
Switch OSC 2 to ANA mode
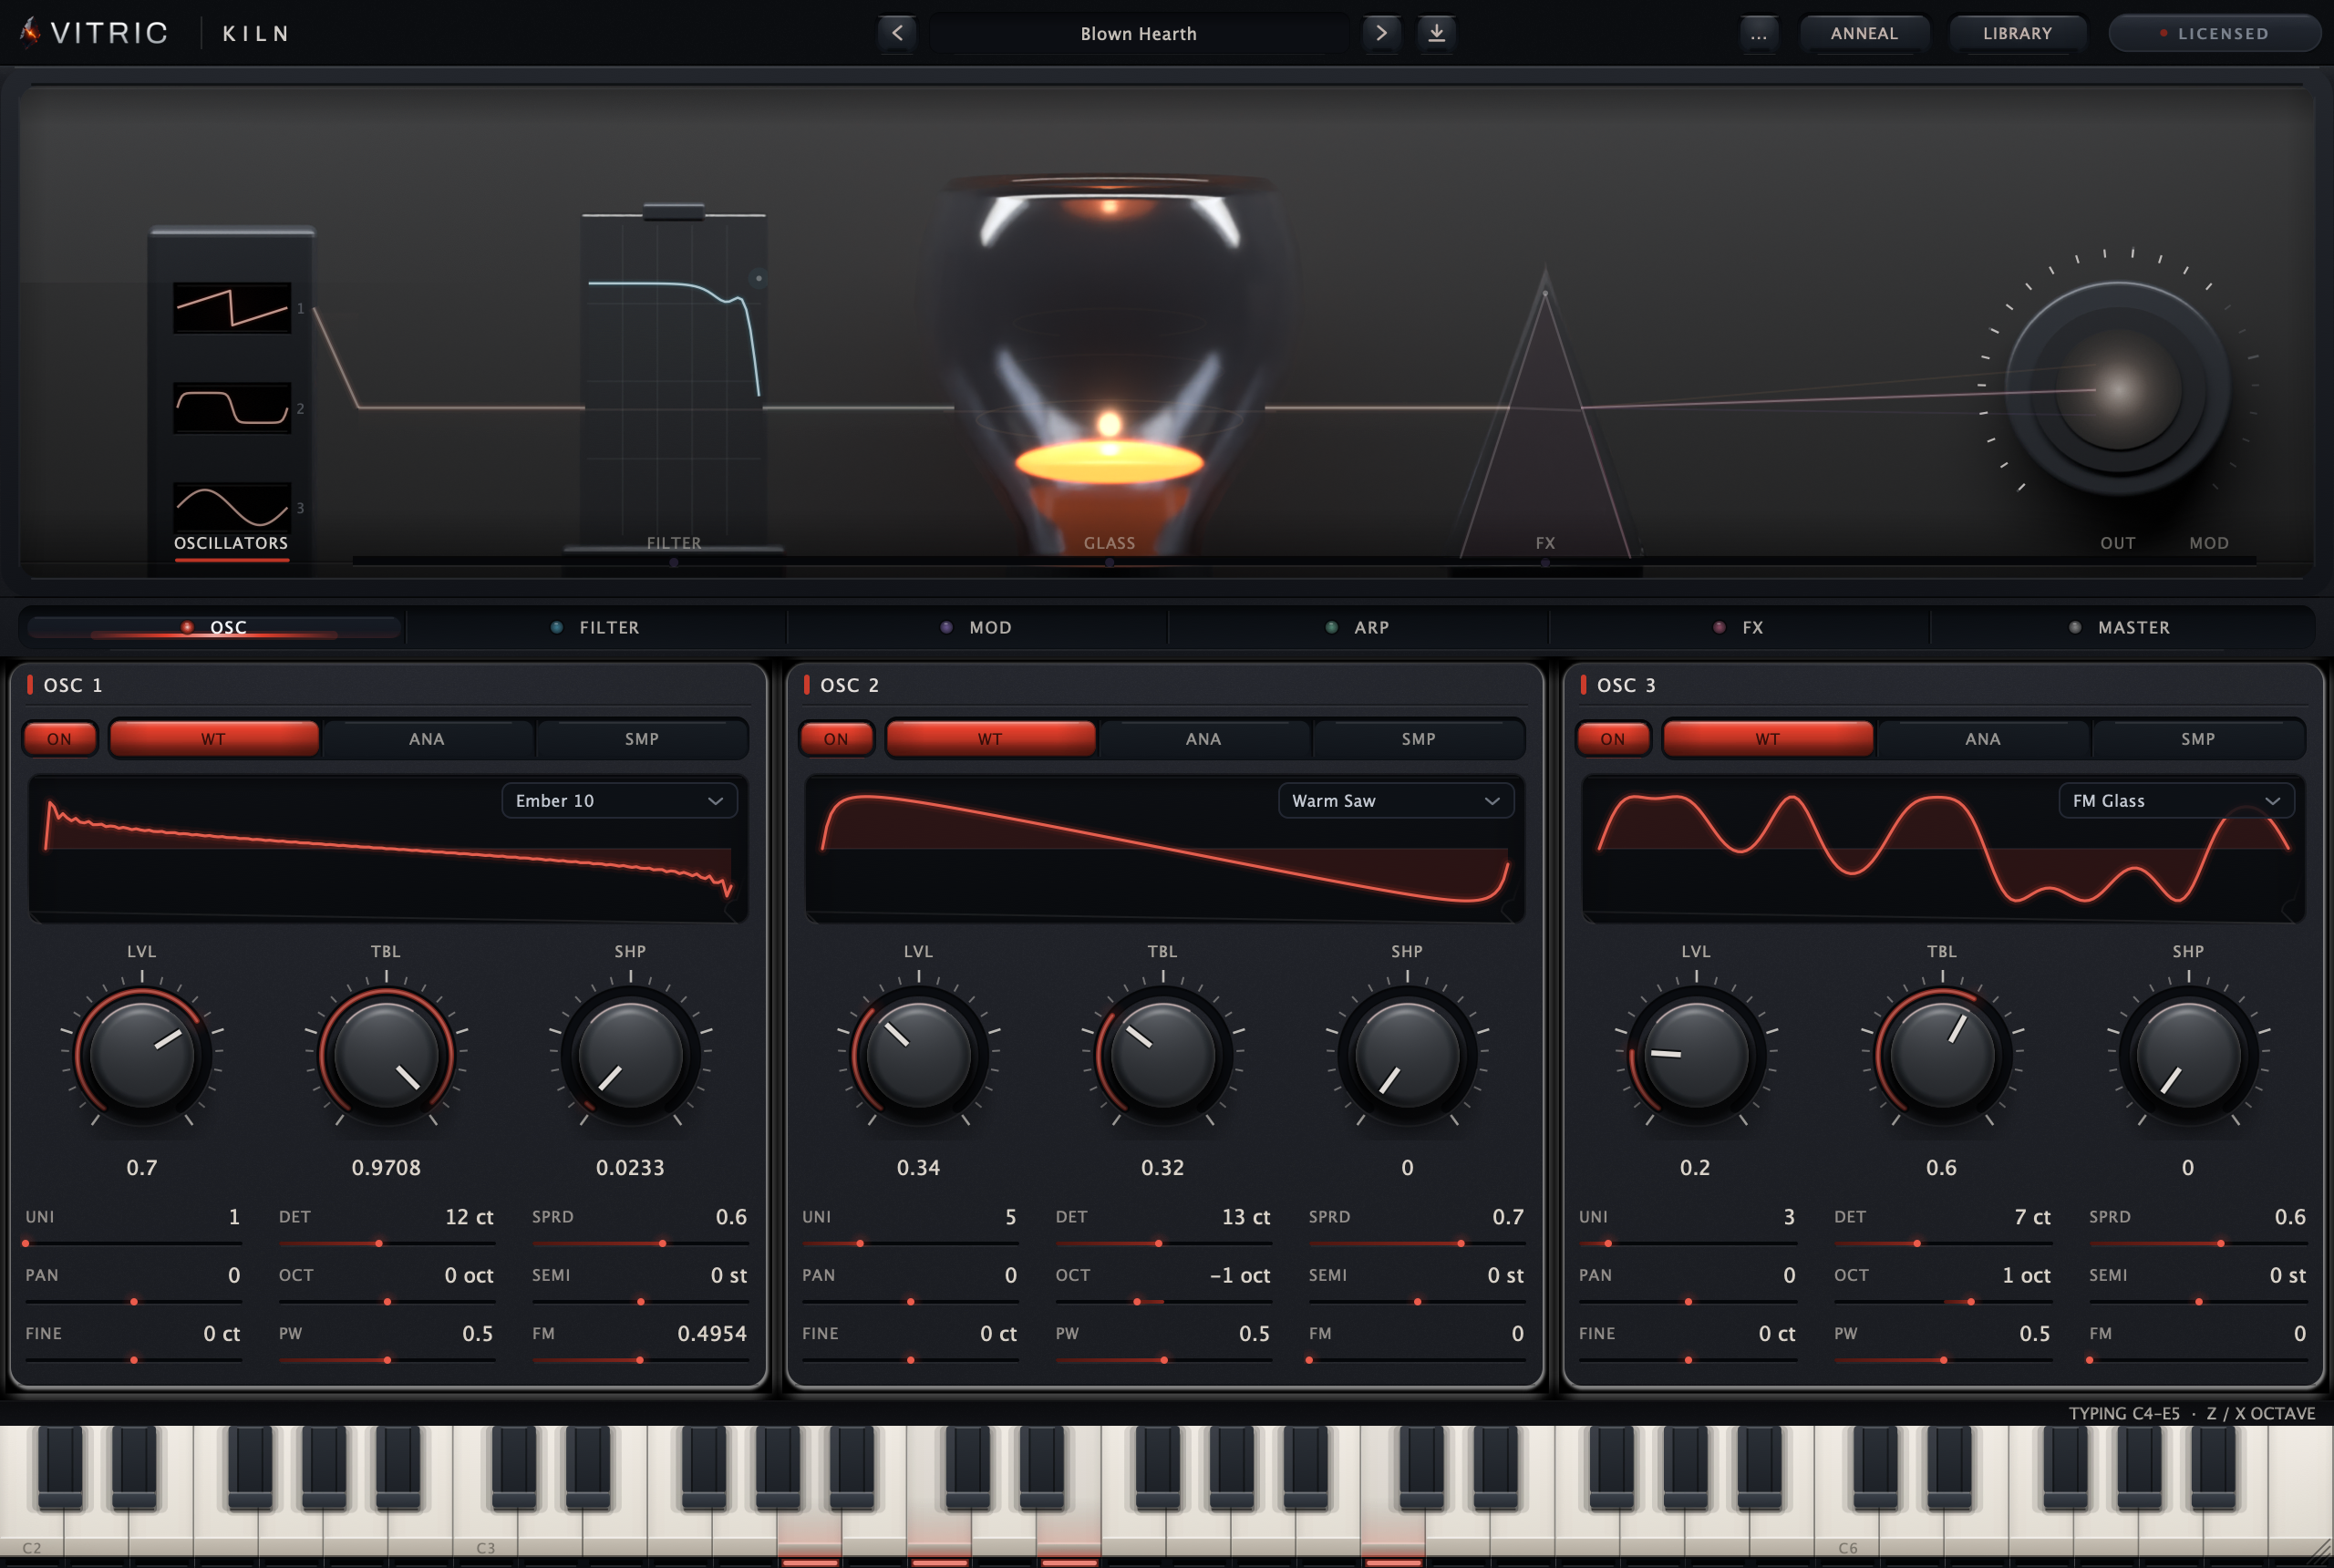click(x=1204, y=739)
